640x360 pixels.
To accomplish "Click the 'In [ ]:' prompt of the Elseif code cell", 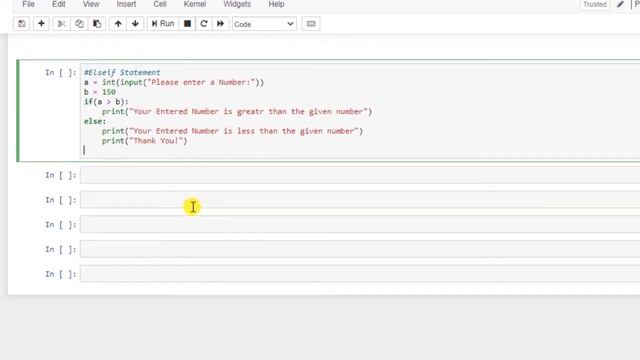I will pos(60,72).
